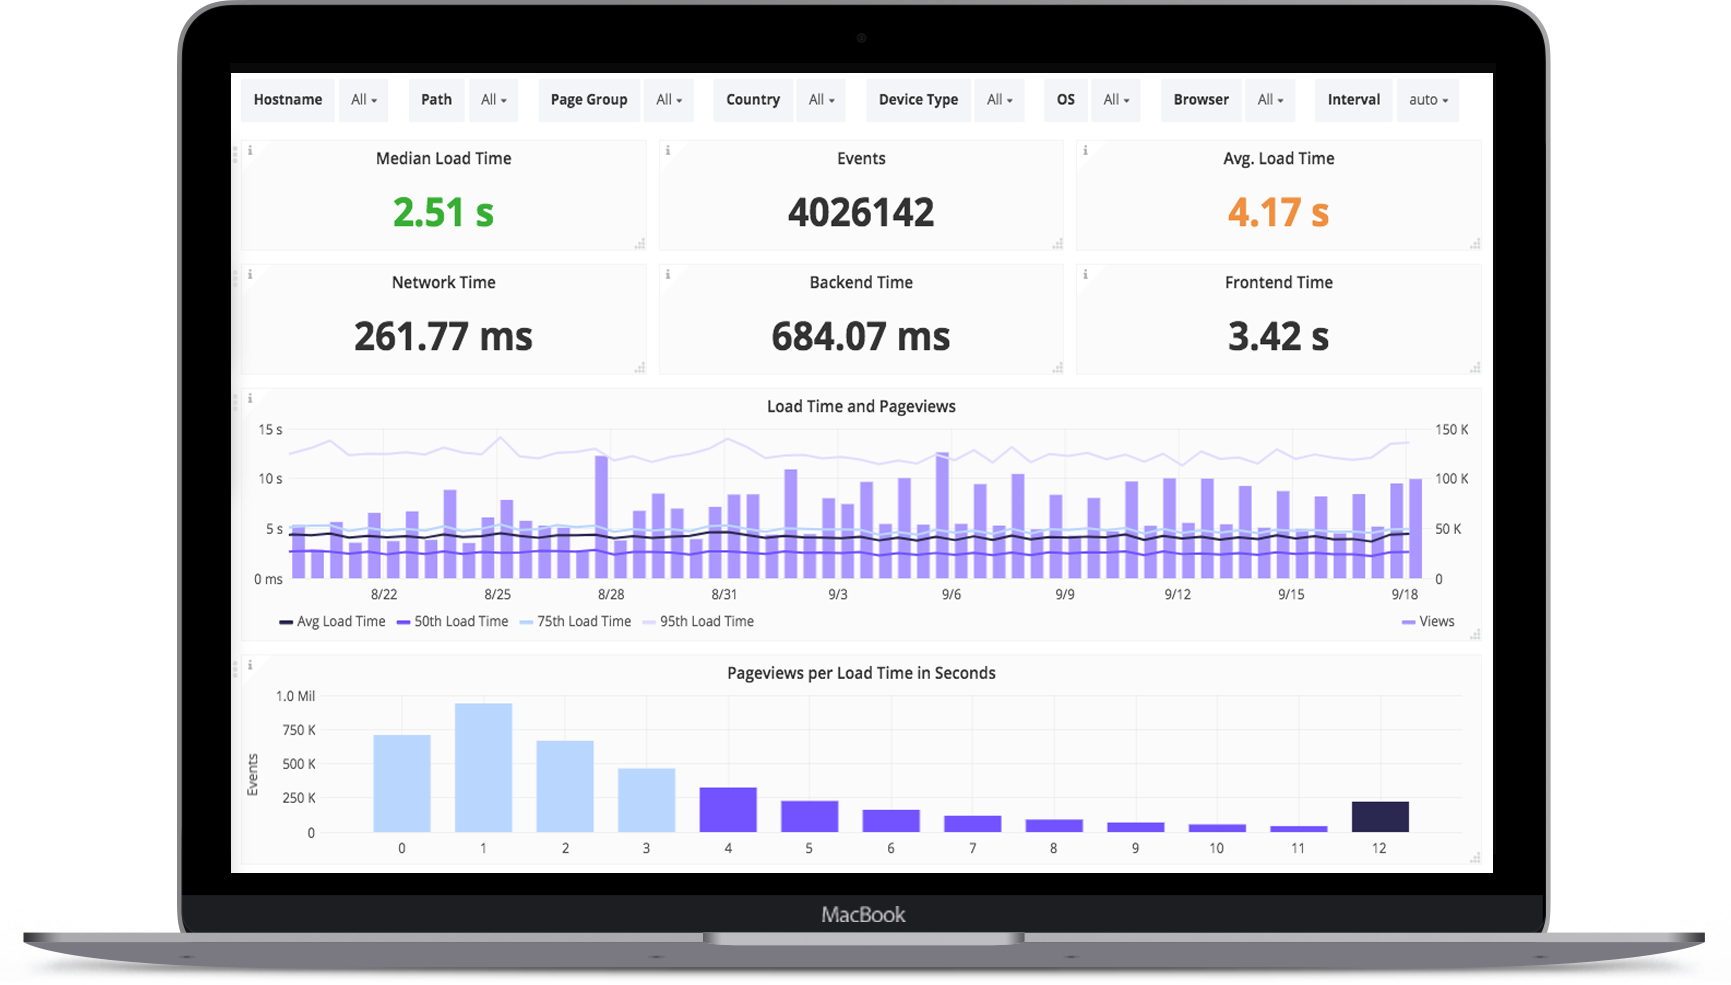This screenshot has height=985, width=1731.
Task: Open the Path All dropdown
Action: (494, 100)
